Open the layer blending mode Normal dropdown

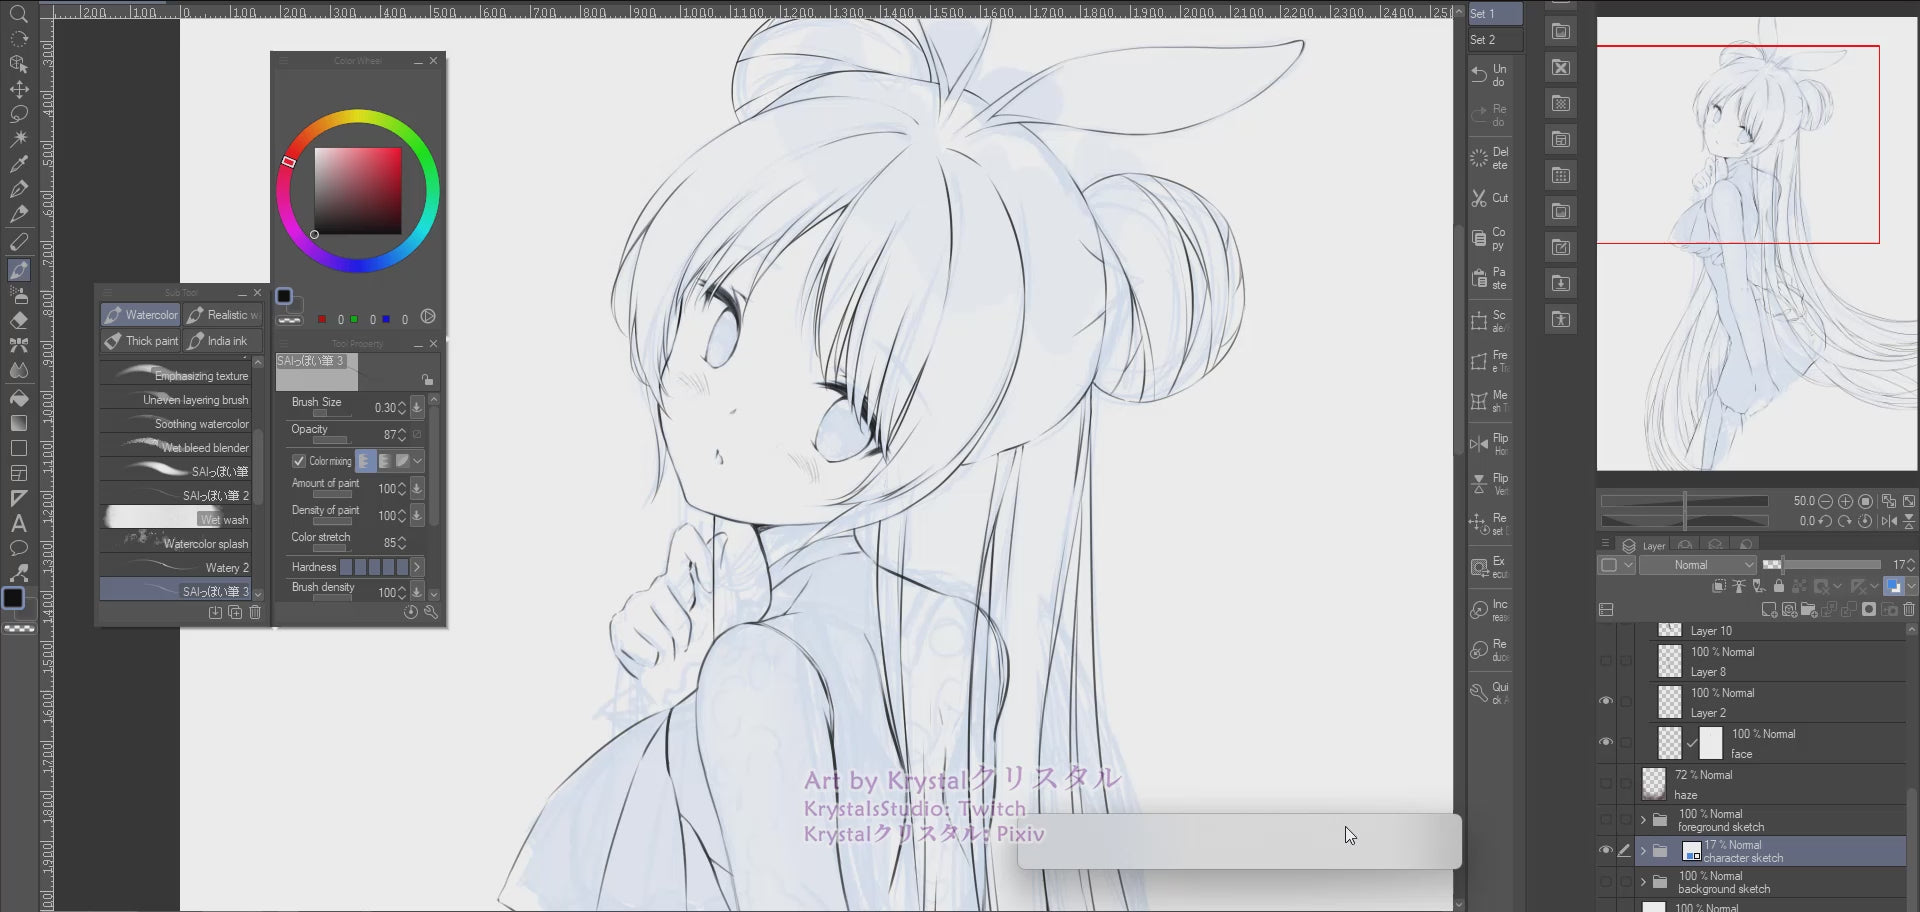point(1699,565)
